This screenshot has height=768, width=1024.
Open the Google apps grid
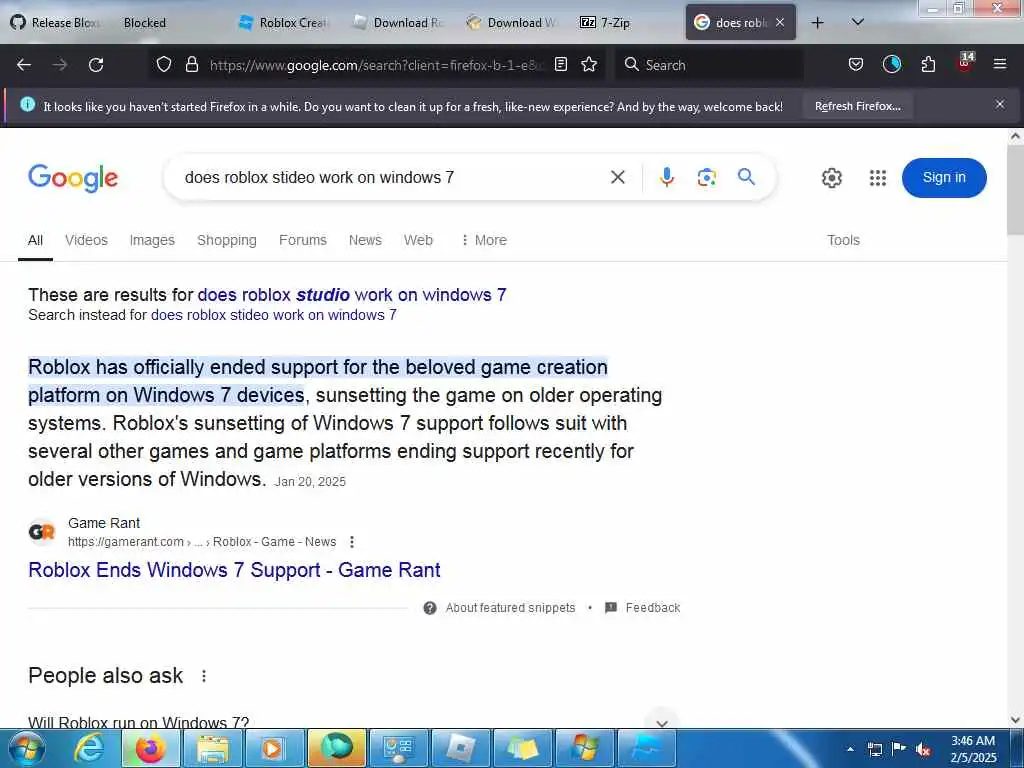(x=878, y=178)
